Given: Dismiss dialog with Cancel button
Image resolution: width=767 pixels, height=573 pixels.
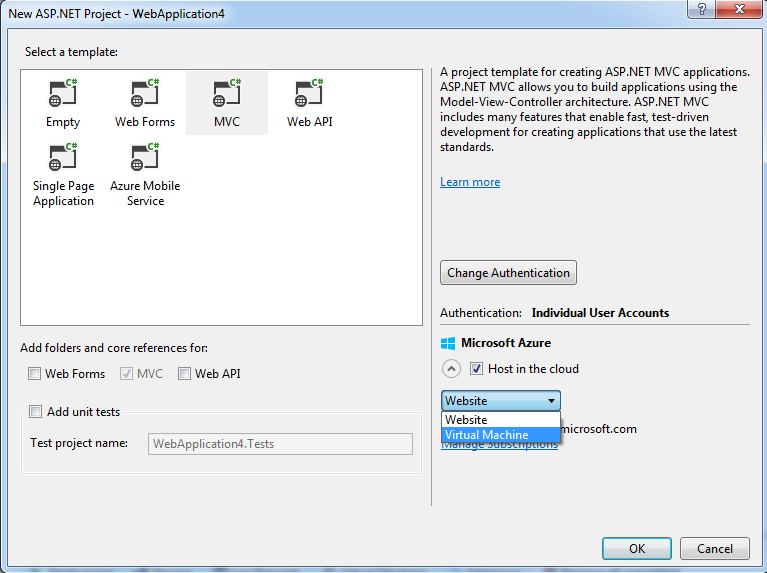Looking at the screenshot, I should [x=715, y=549].
